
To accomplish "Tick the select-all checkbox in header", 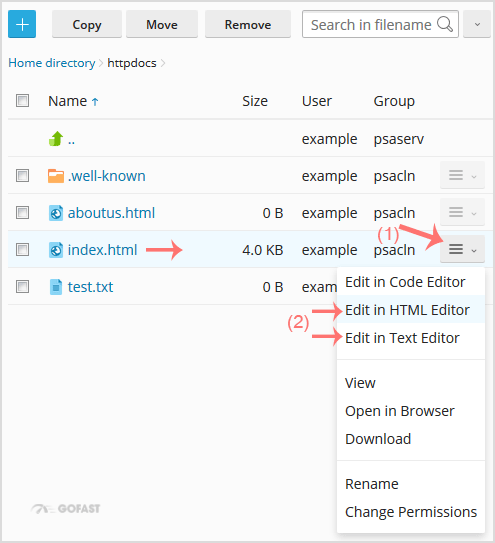I will click(x=23, y=101).
